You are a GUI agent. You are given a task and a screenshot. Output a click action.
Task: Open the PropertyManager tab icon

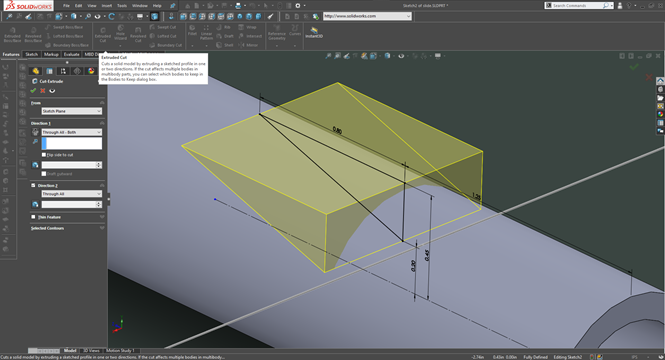[x=50, y=71]
